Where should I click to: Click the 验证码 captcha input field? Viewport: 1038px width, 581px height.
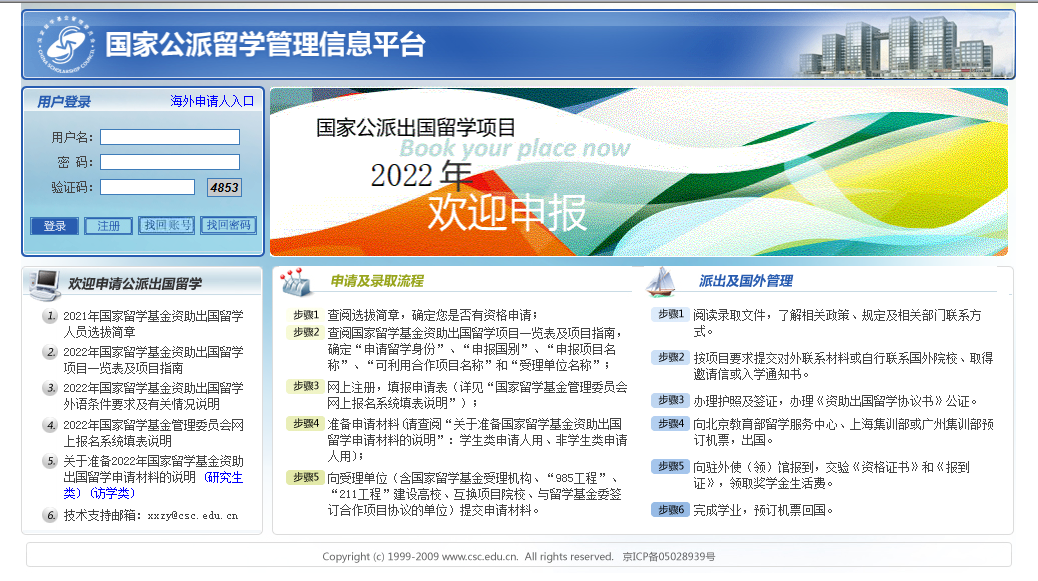148,187
